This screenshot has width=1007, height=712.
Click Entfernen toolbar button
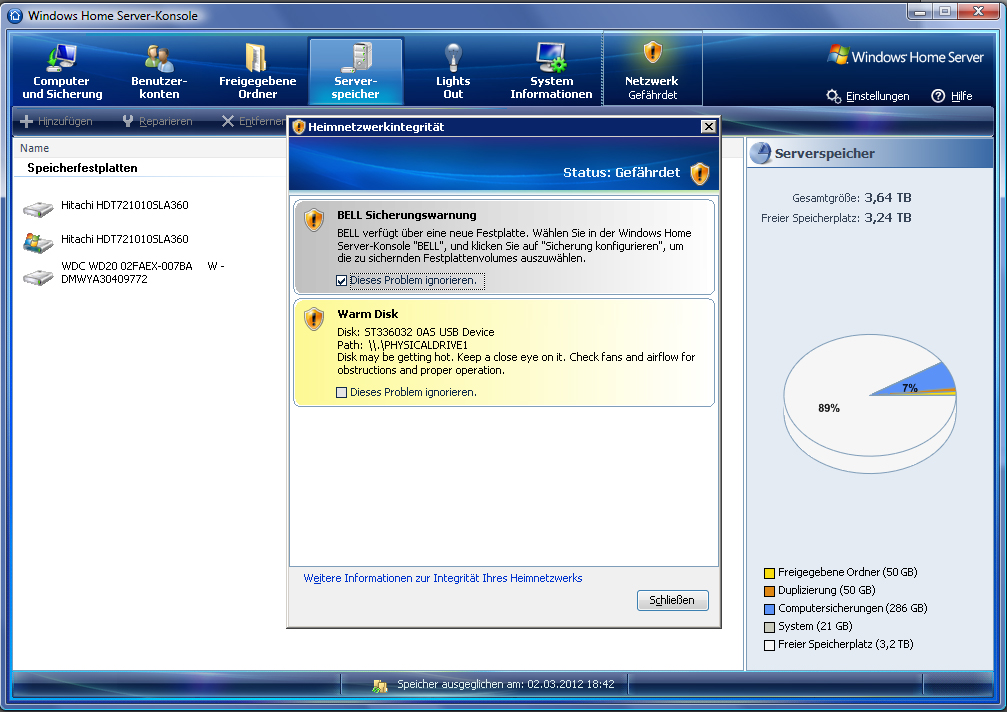click(x=253, y=121)
